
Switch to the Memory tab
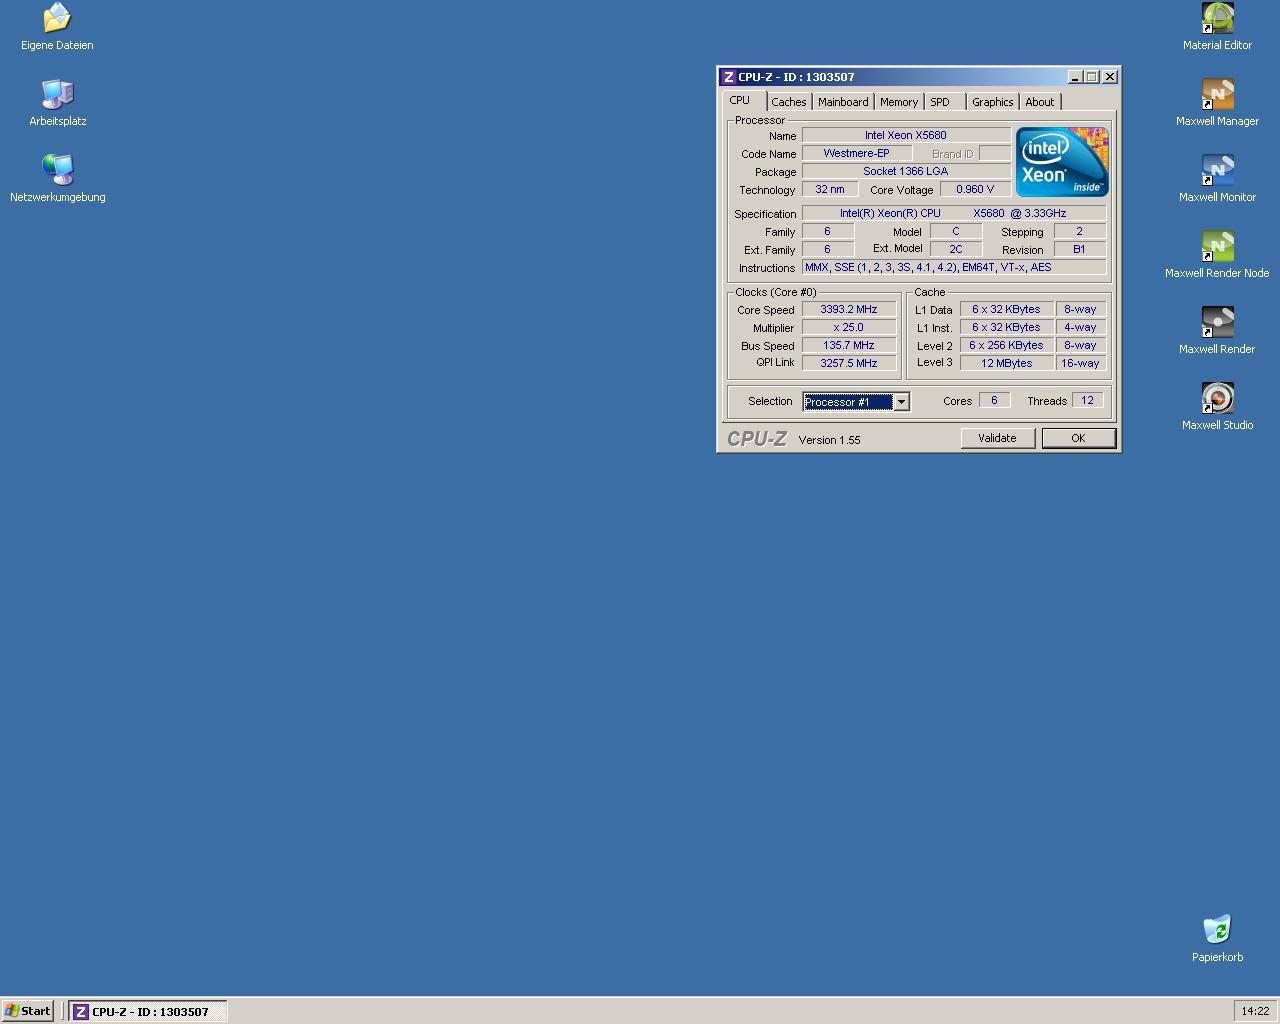point(899,102)
